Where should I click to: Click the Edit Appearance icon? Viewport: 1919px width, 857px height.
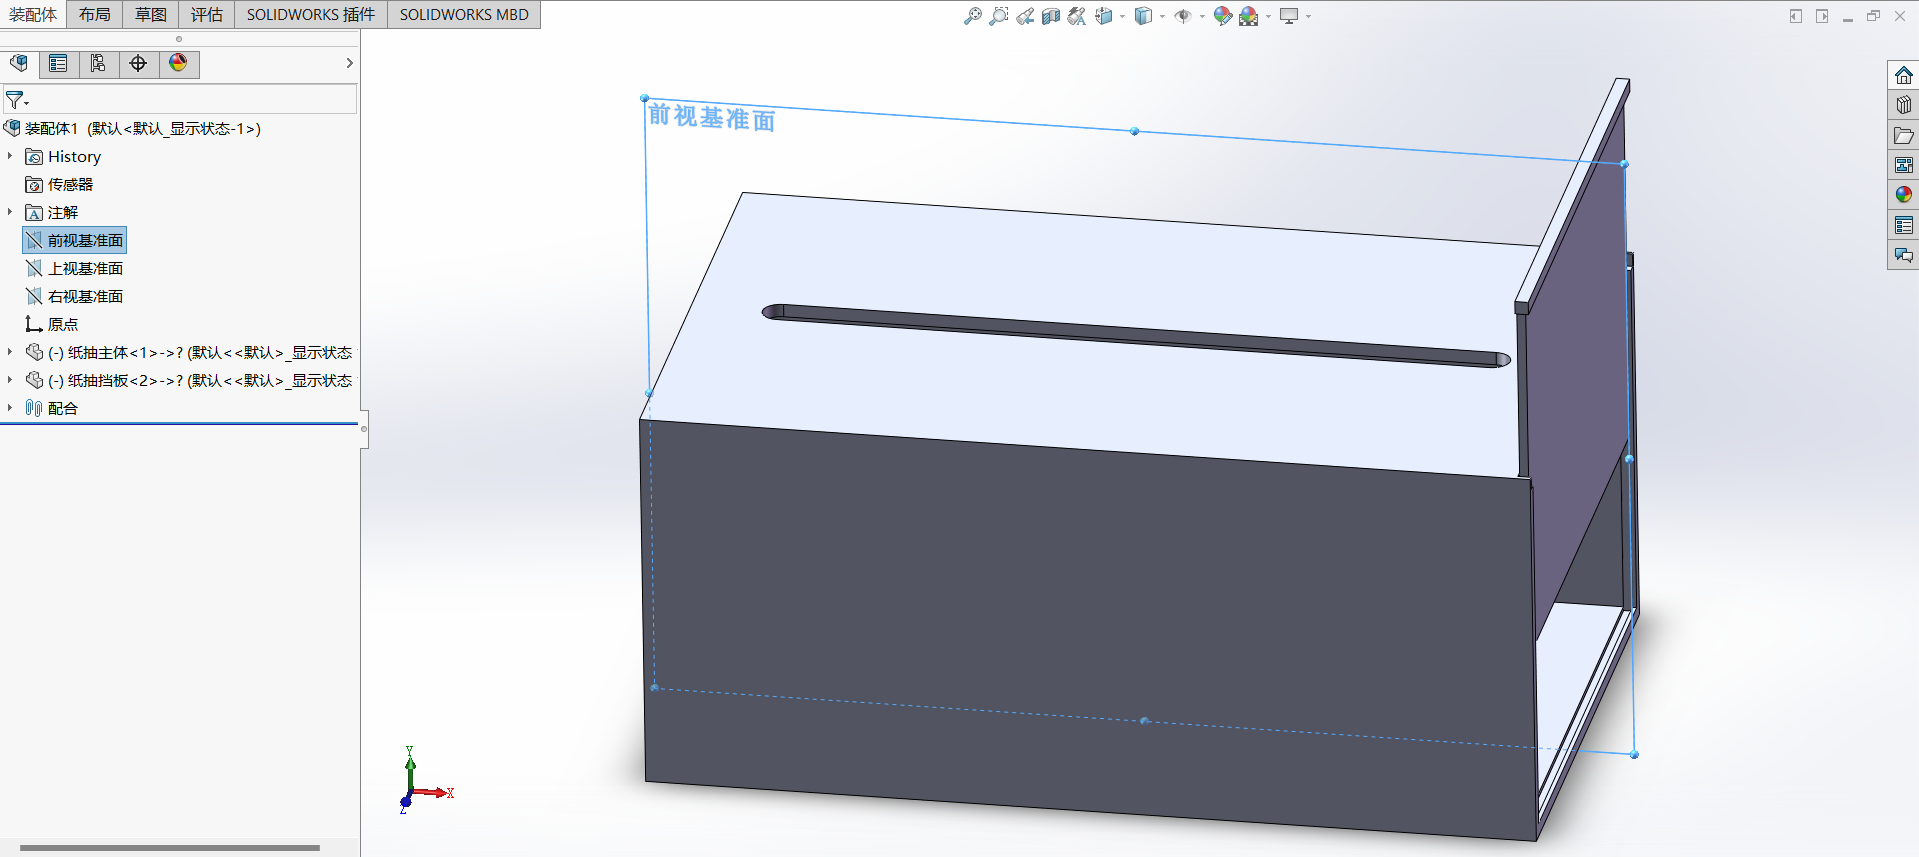pyautogui.click(x=1222, y=16)
